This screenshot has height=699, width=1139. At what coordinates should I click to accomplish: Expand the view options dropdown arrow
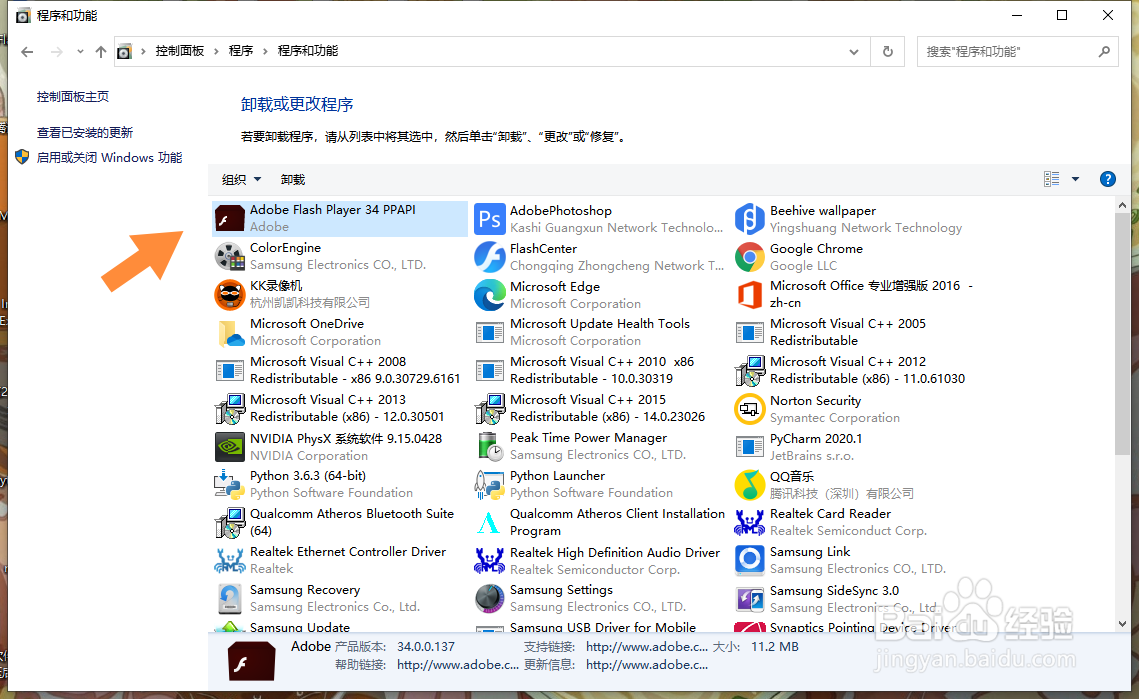click(1075, 179)
